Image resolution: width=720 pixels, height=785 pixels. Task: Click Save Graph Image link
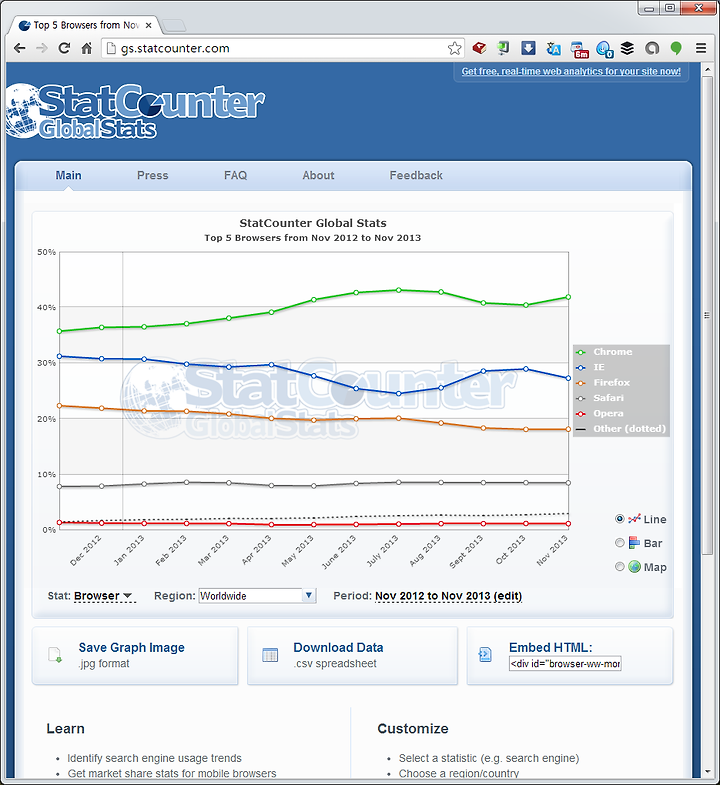point(131,647)
